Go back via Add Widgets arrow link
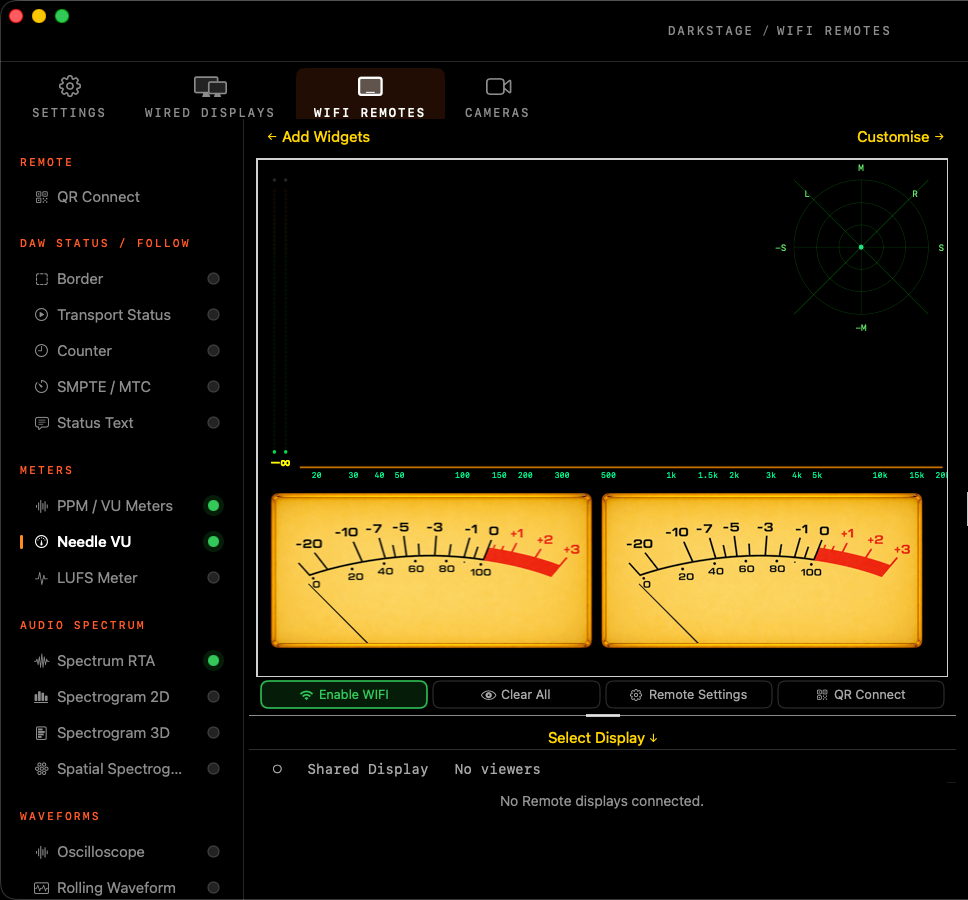Screen dimensions: 968x900 tap(319, 137)
